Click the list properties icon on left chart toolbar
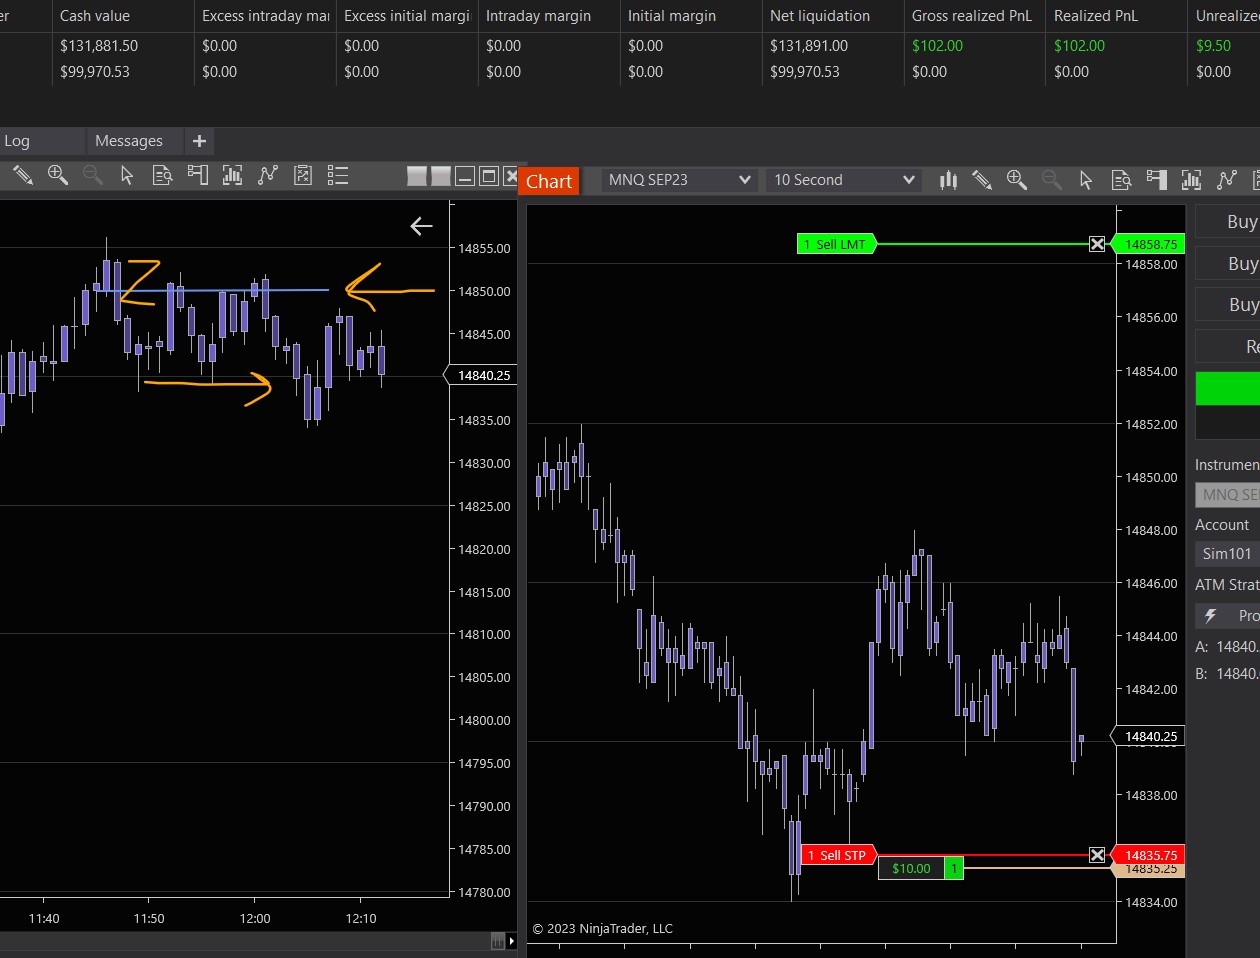The height and width of the screenshot is (958, 1260). (338, 176)
